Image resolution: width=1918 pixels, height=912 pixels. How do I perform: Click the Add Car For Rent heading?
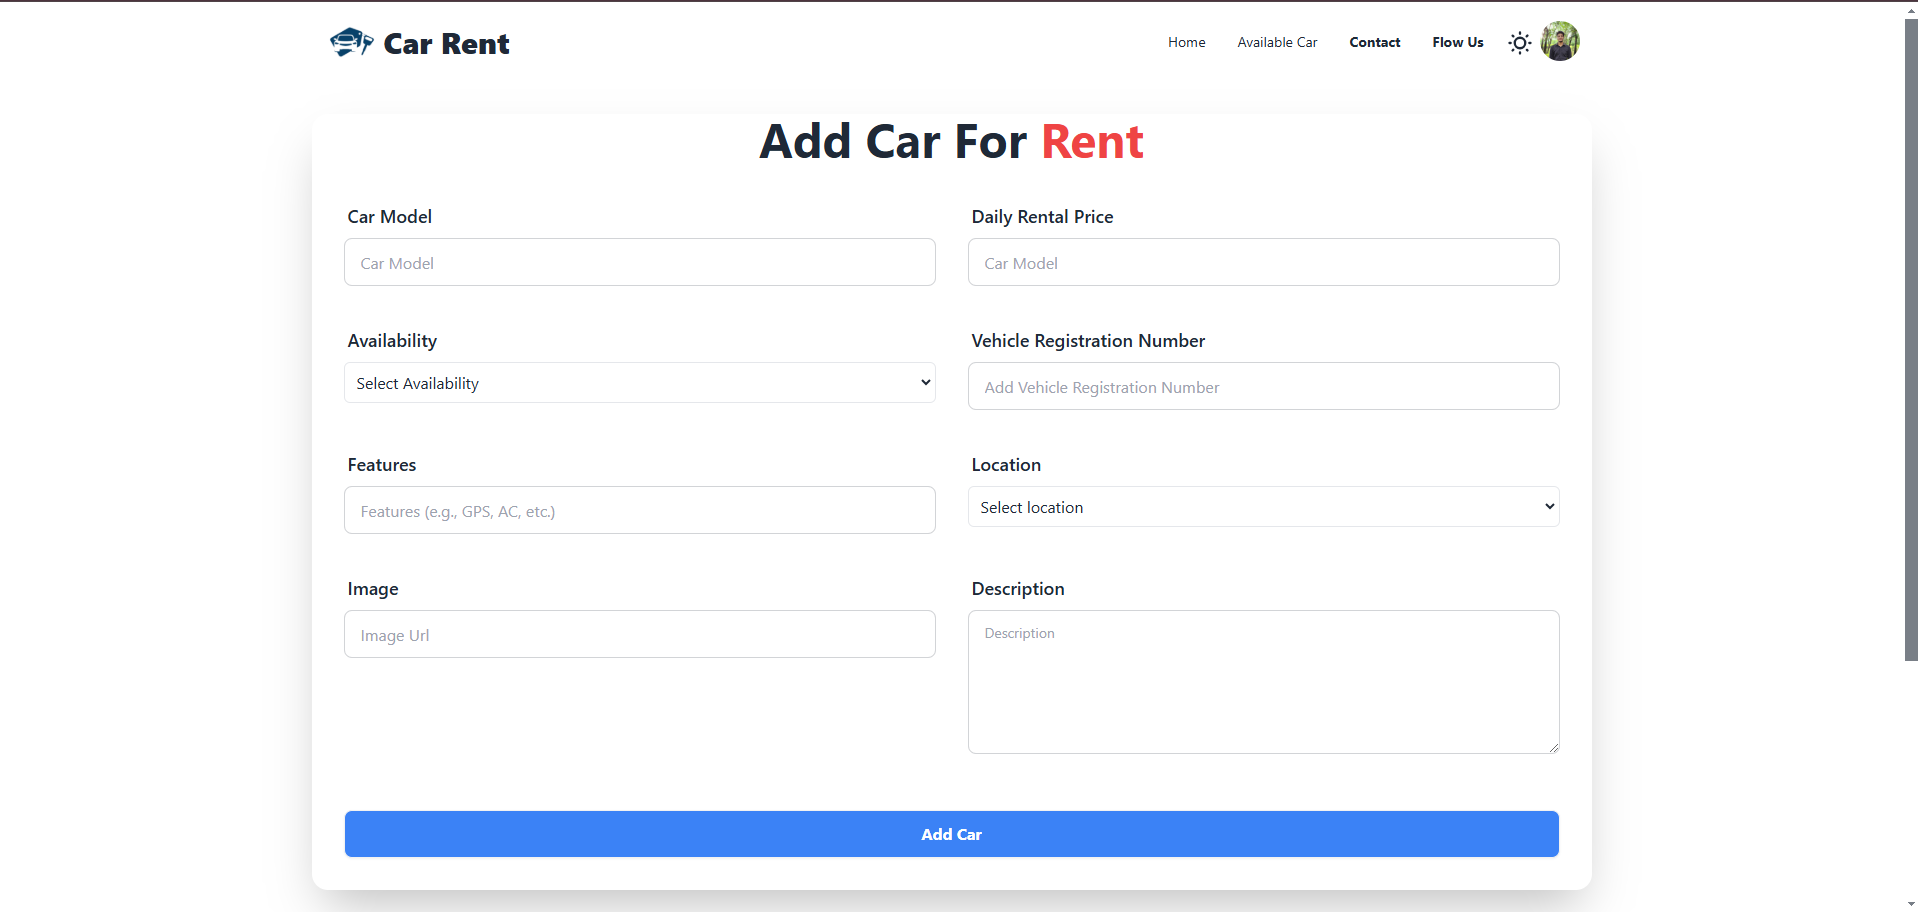[x=951, y=141]
